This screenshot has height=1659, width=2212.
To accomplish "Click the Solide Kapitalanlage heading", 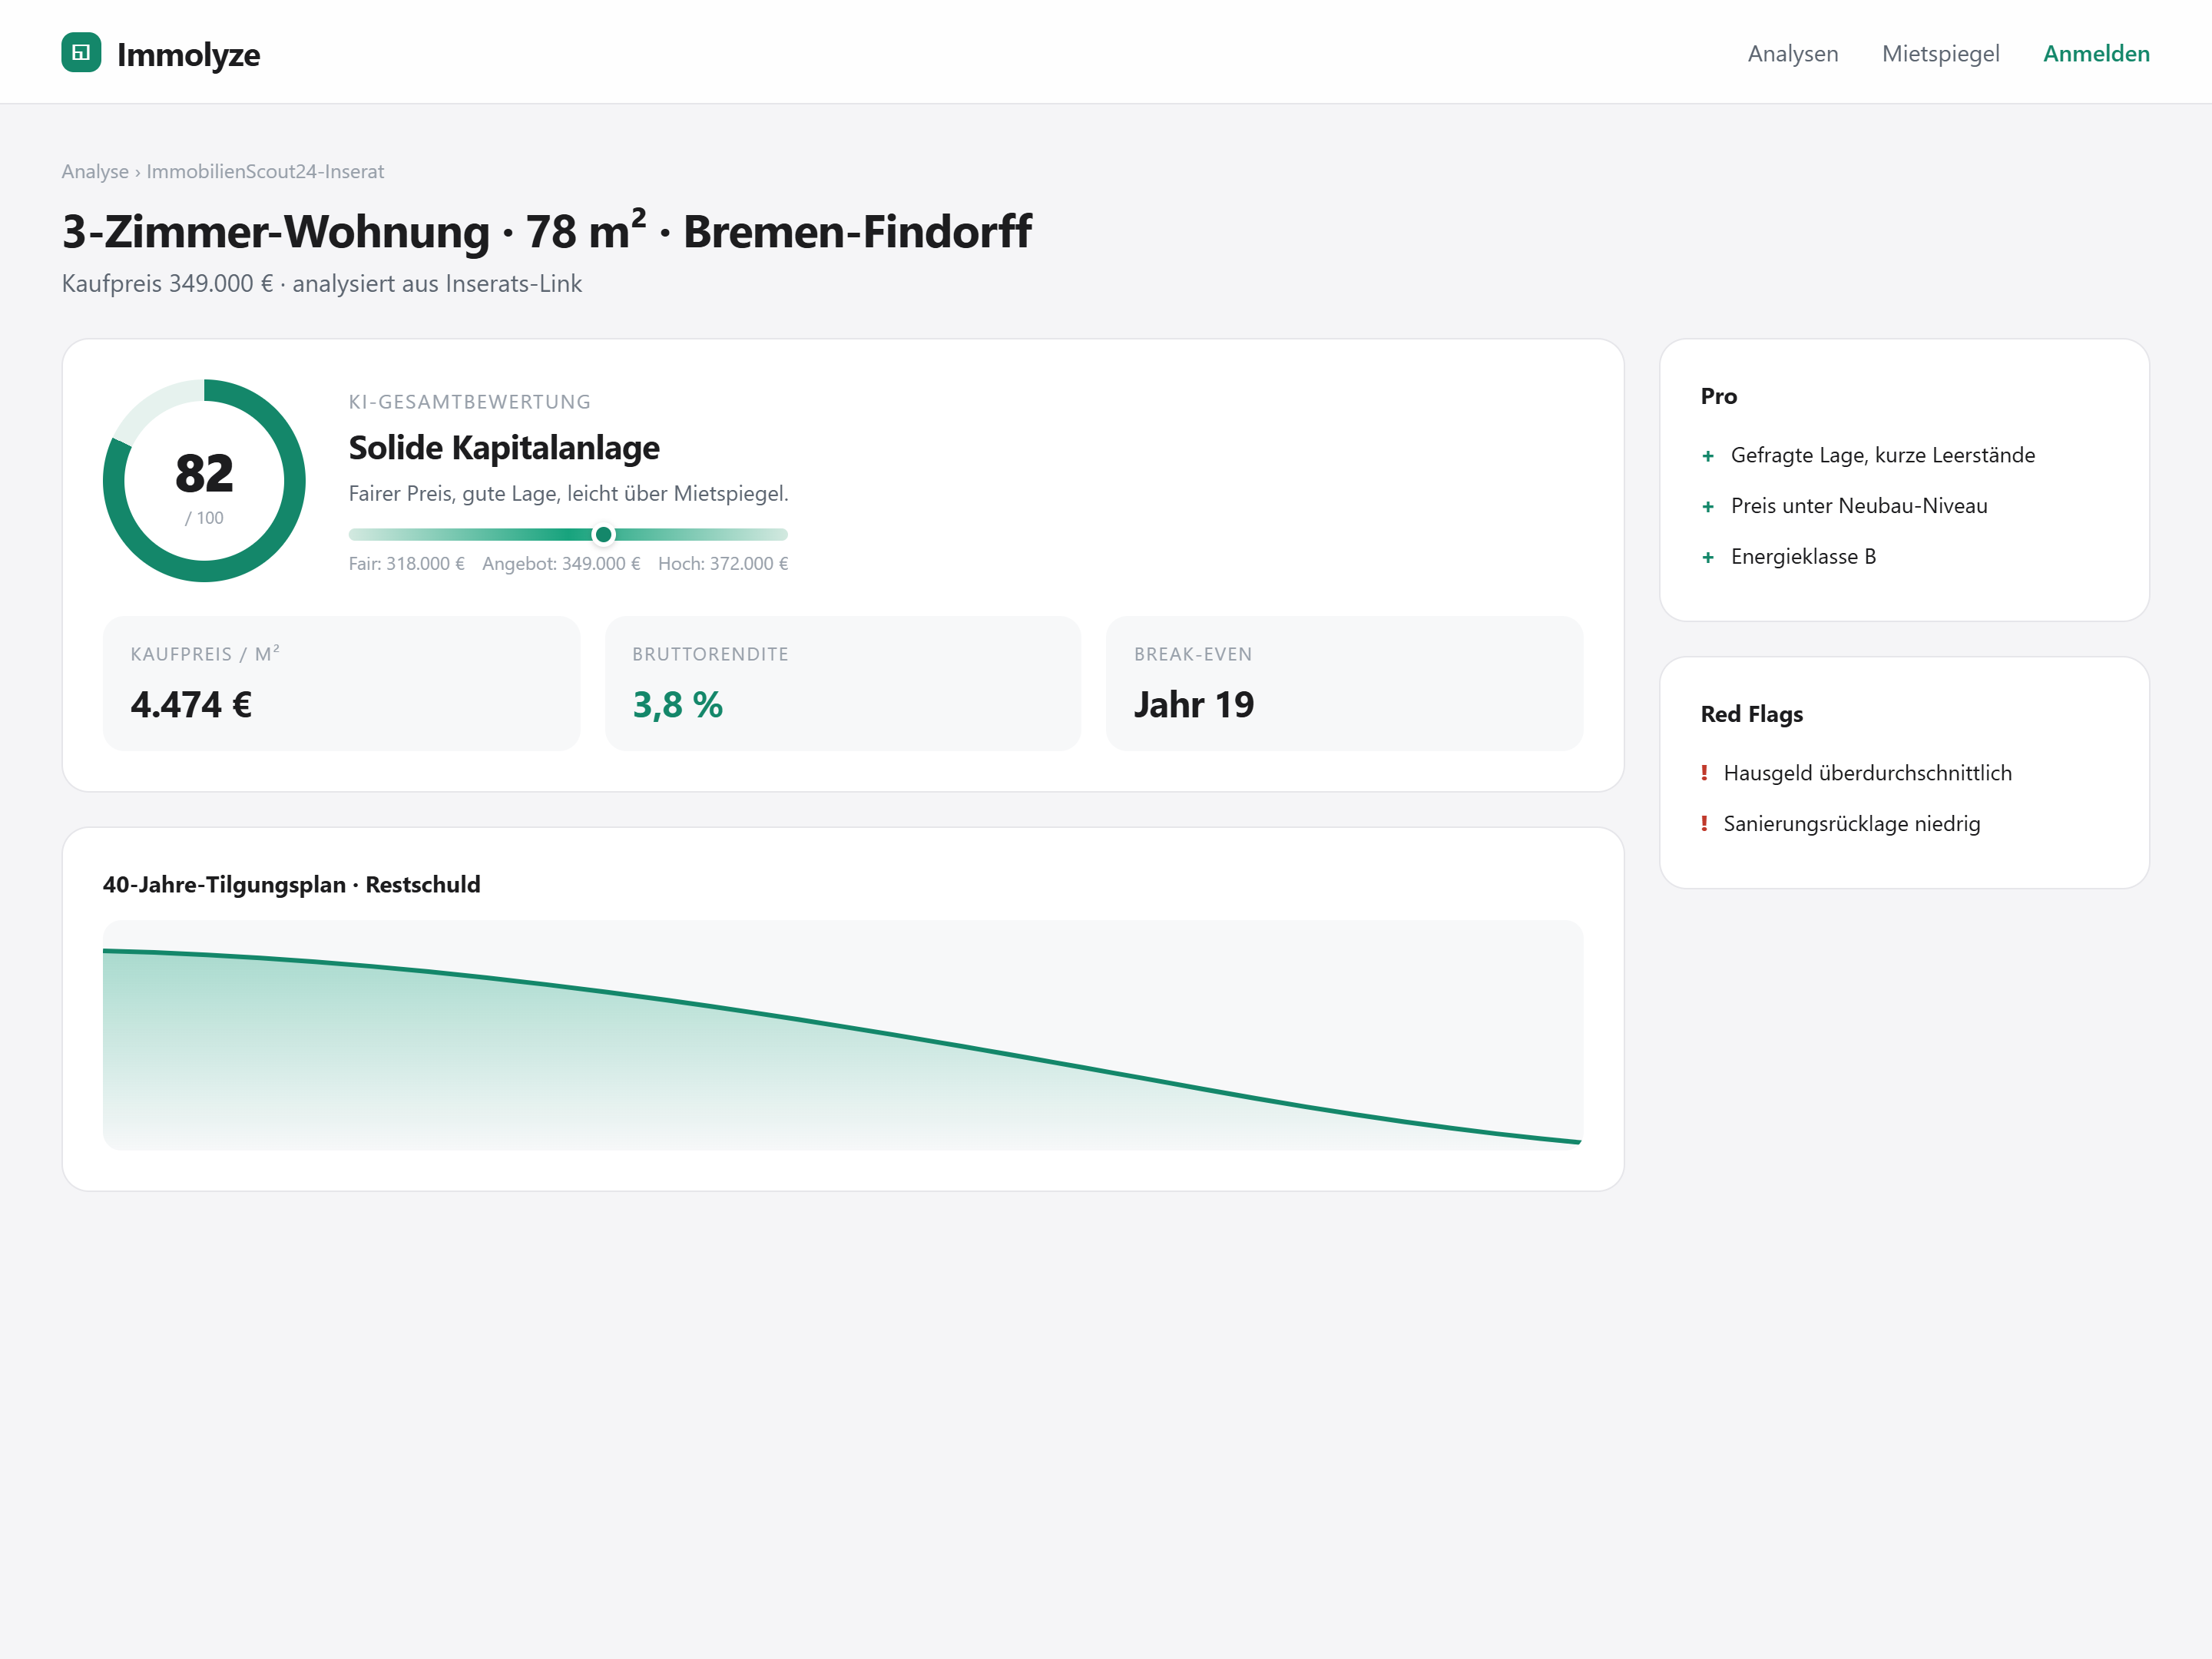I will click(504, 448).
